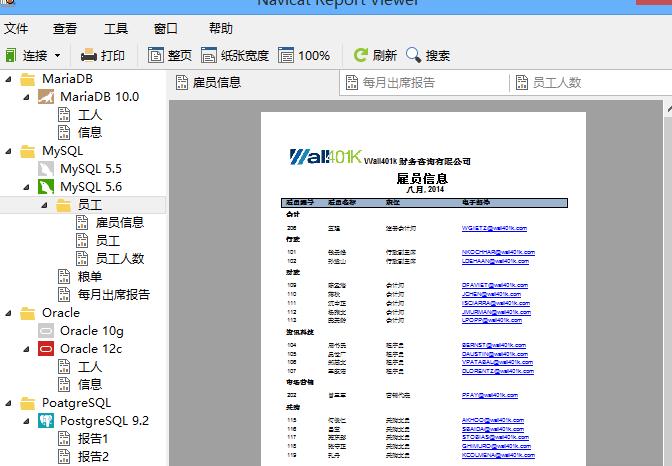Open the NKOCHHAR@wall401k.com email link
The image size is (672, 466).
(498, 253)
